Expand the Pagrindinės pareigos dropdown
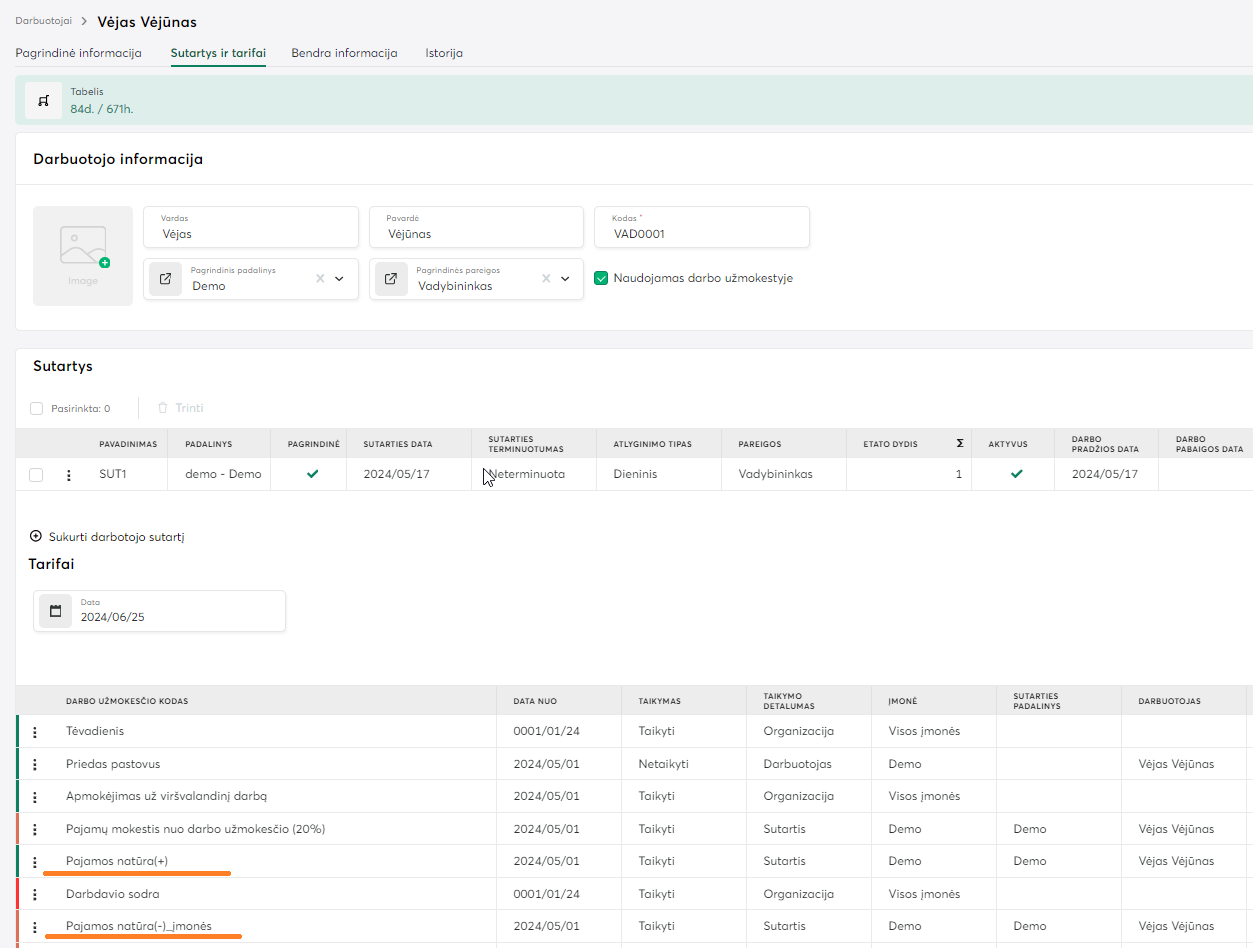Image resolution: width=1253 pixels, height=948 pixels. [x=565, y=279]
